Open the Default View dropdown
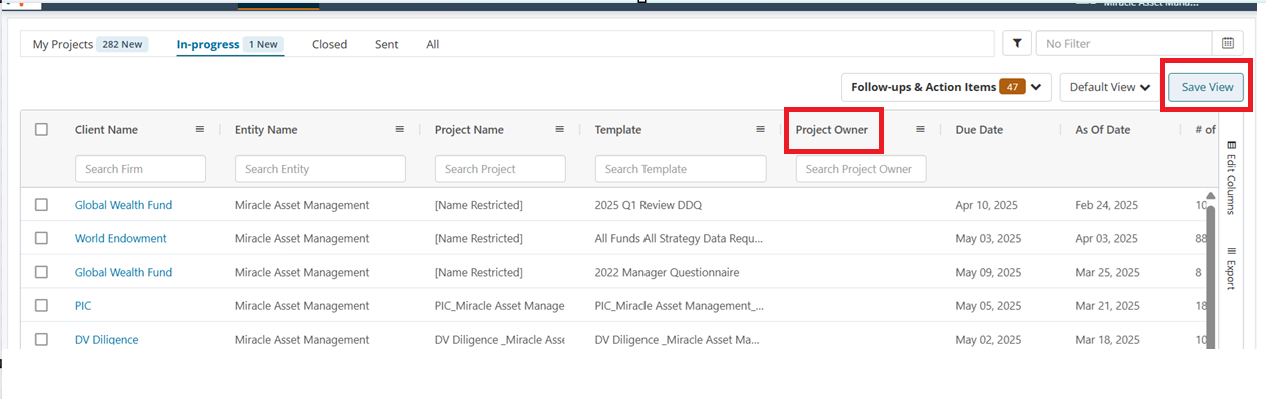Screen dimensions: 1266x399 (1110, 87)
